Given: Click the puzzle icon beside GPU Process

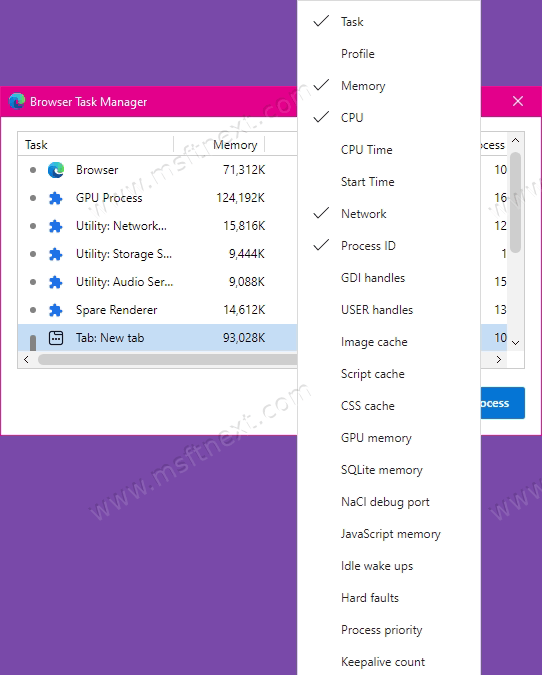Looking at the screenshot, I should click(x=56, y=198).
